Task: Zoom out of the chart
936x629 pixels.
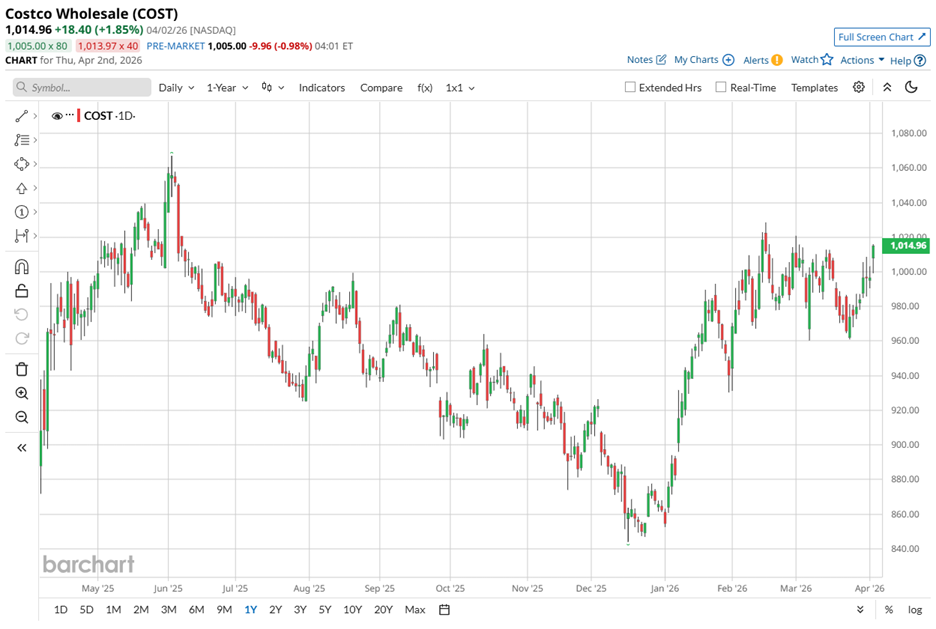Action: coord(21,417)
